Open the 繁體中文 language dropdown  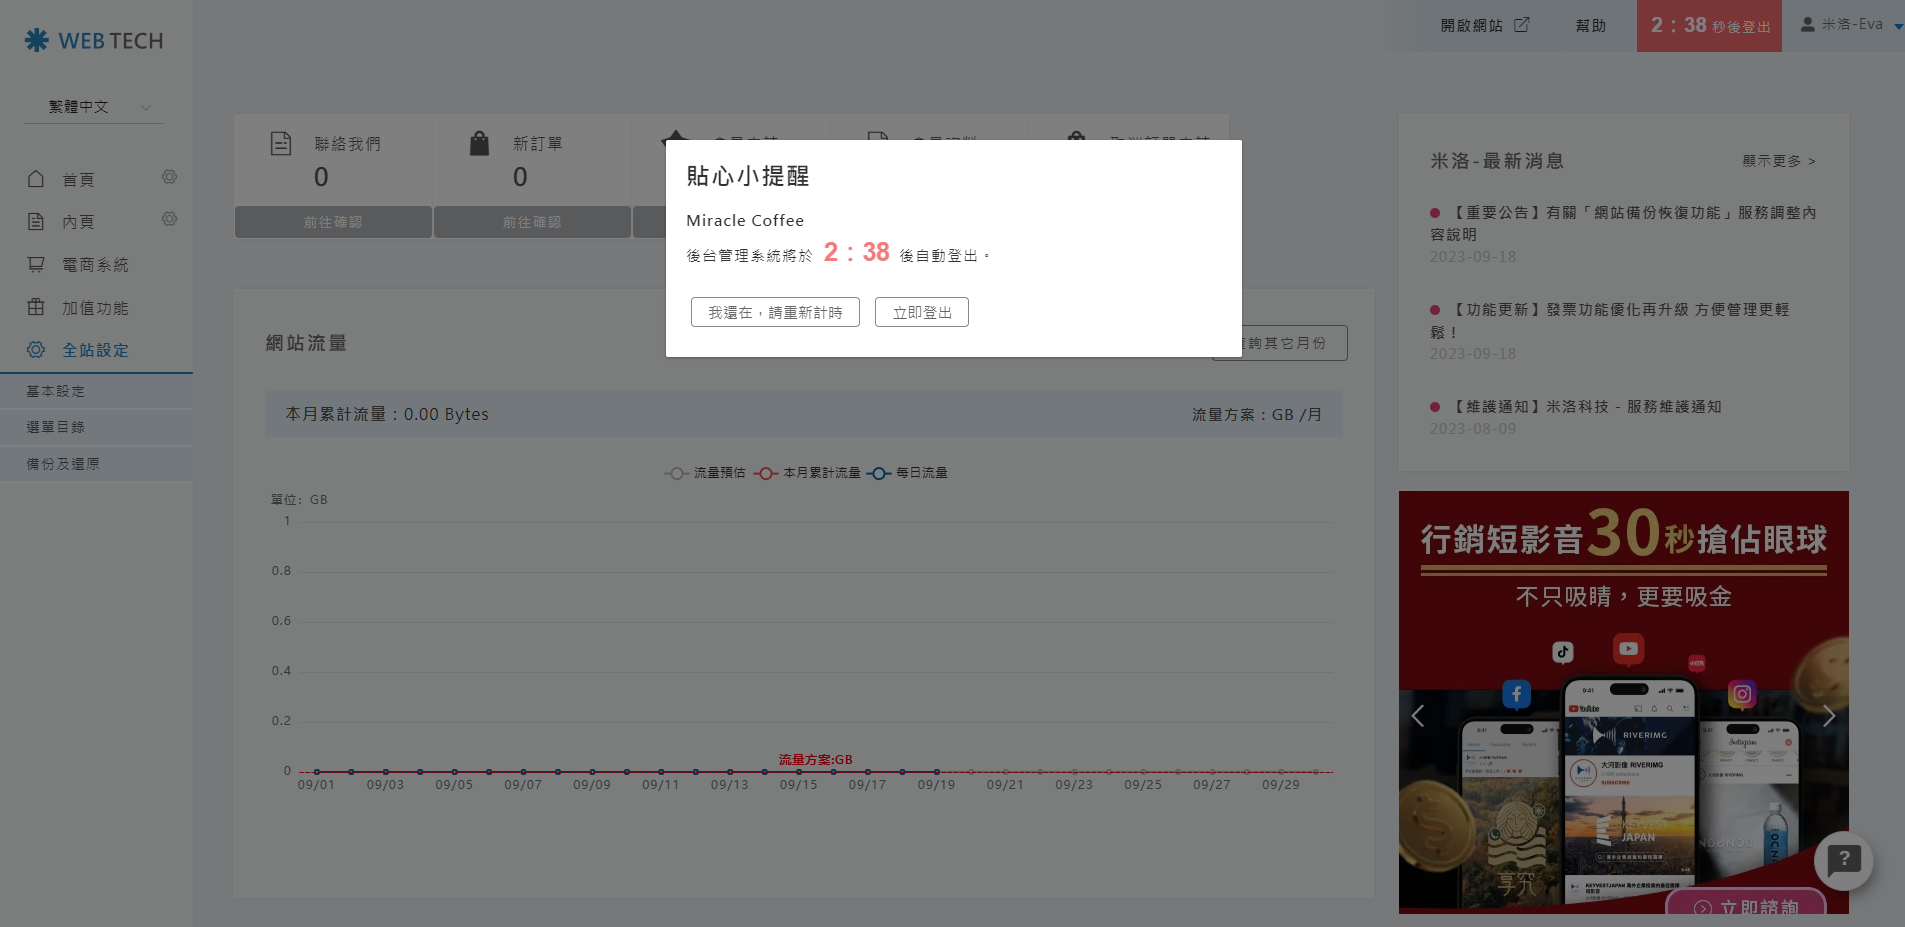coord(94,107)
